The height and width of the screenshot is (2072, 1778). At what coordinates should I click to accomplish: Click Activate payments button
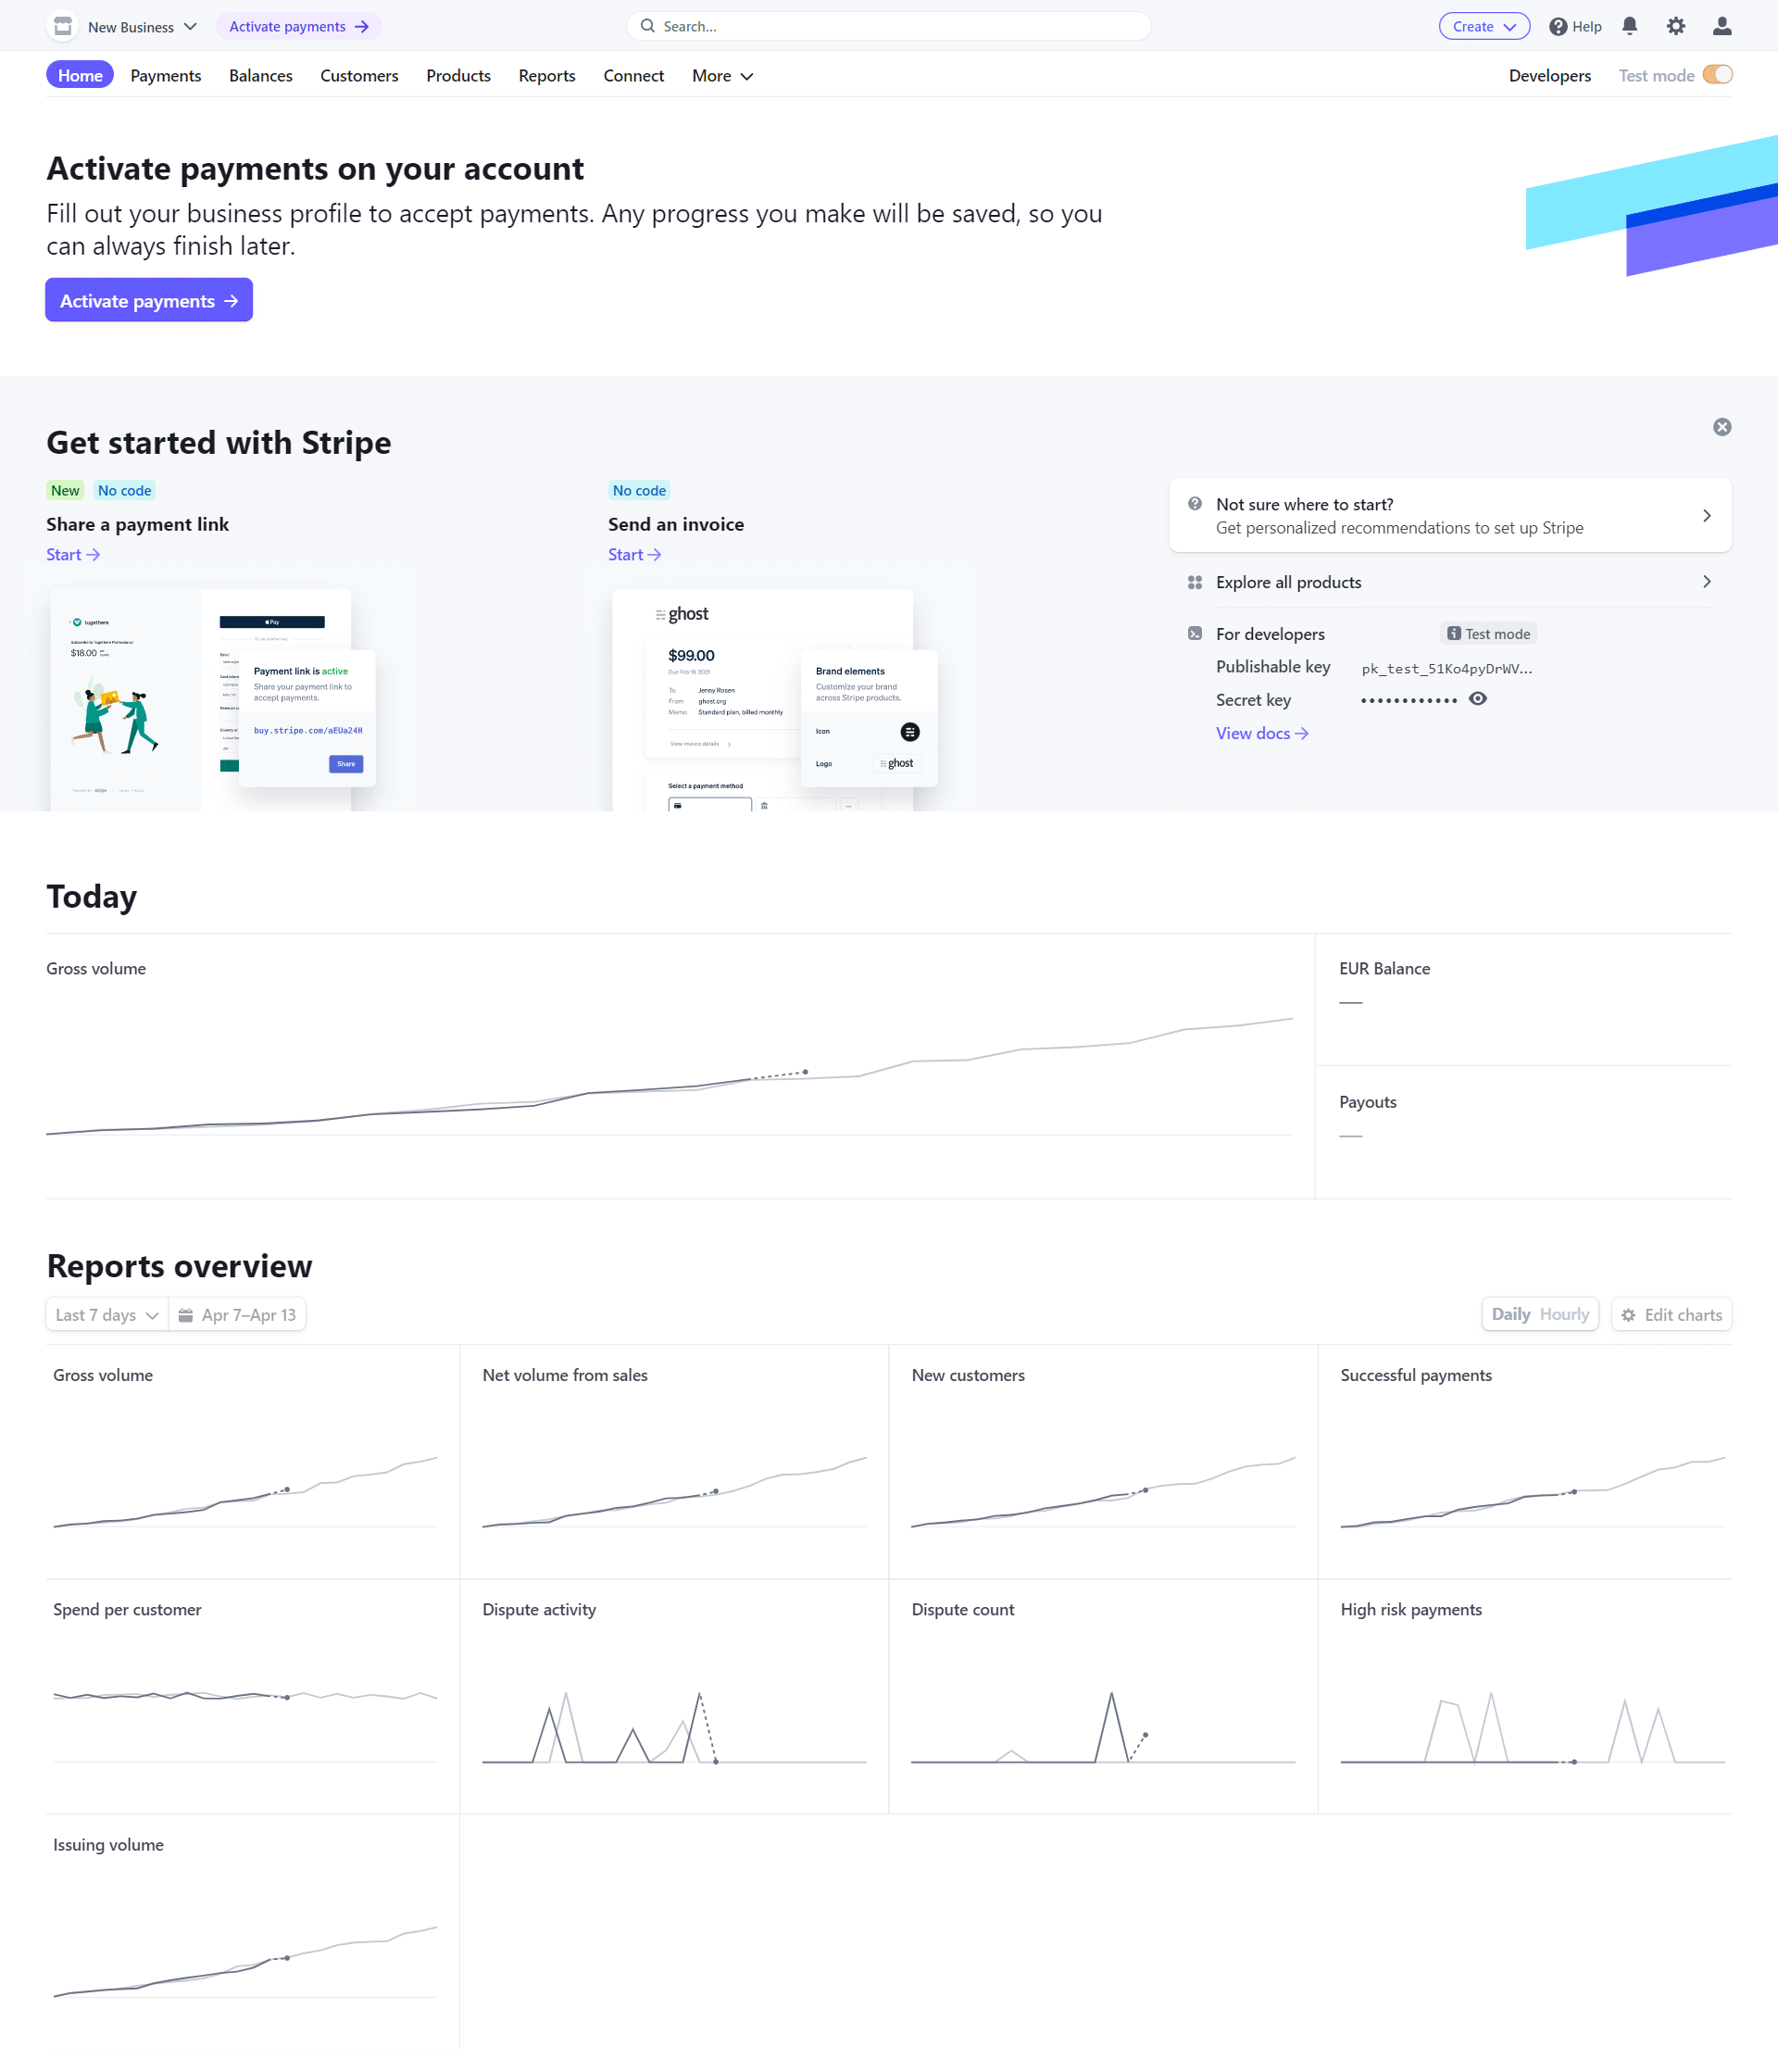(148, 301)
